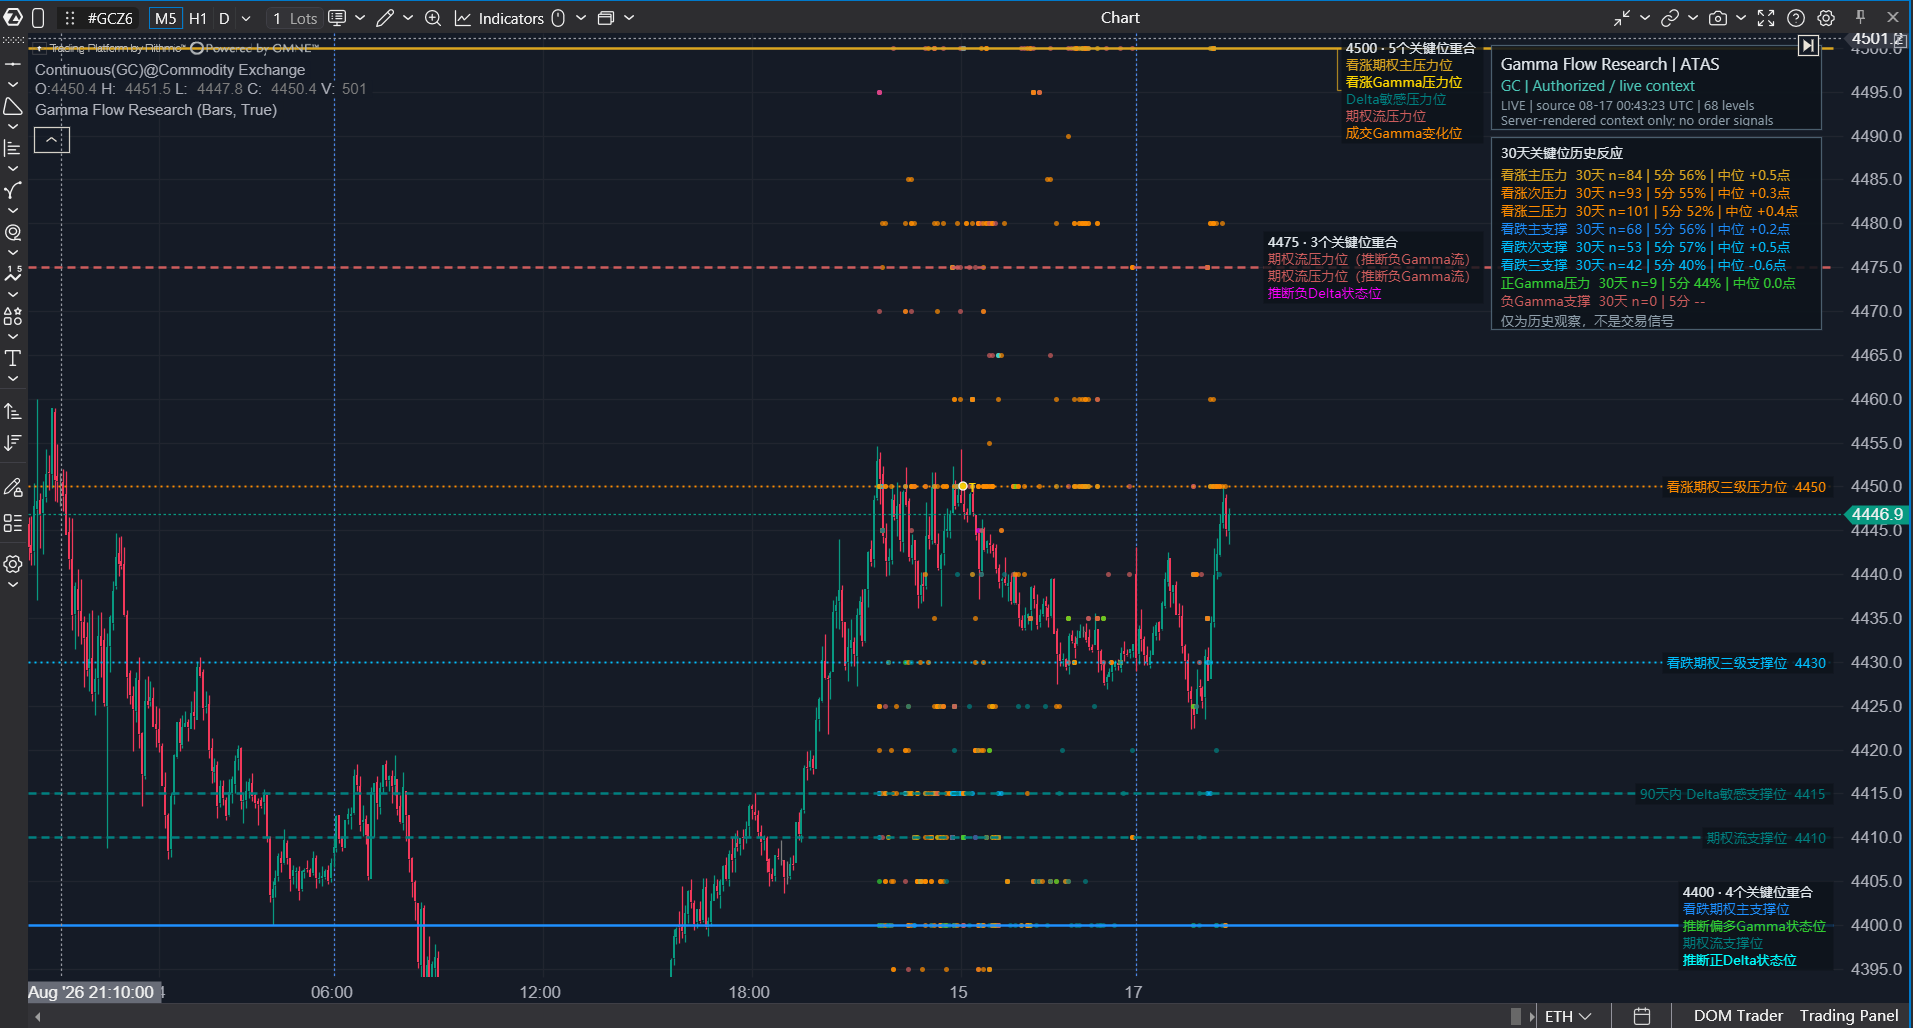Image resolution: width=1913 pixels, height=1028 pixels.
Task: Expand the templates dropdown arrow
Action: 629,18
